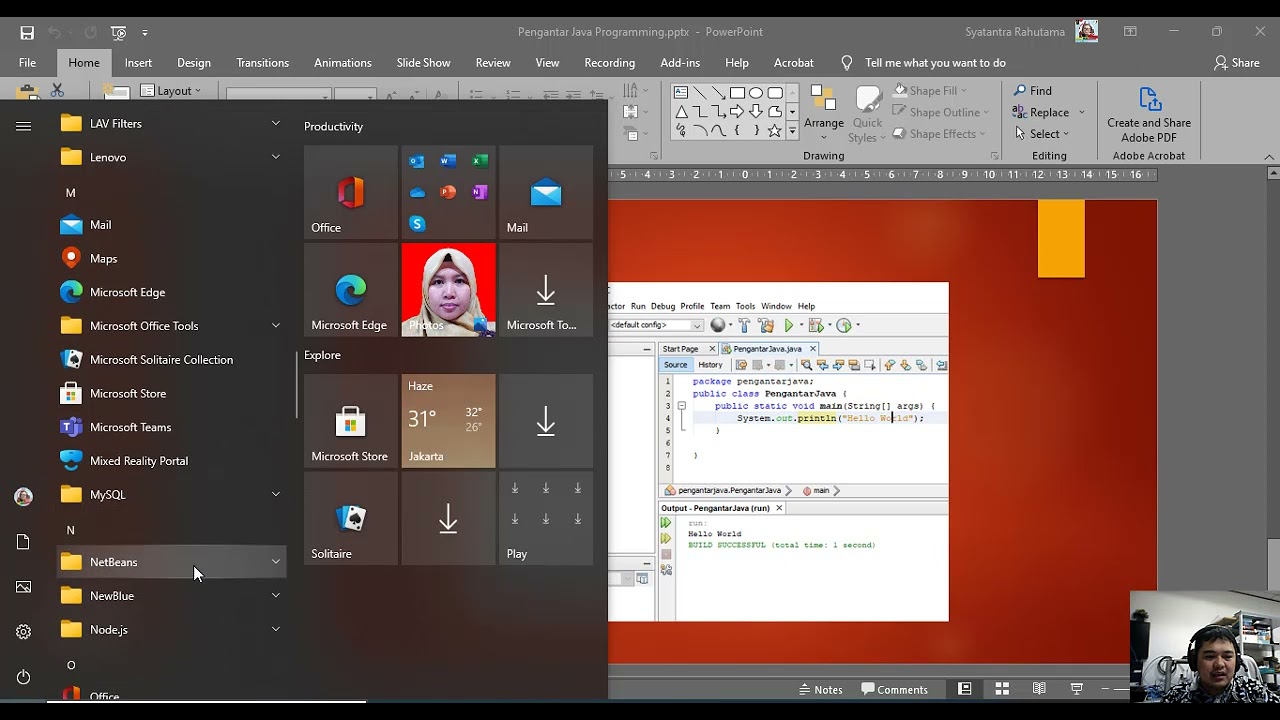The width and height of the screenshot is (1280, 720).
Task: Click the Share button in PowerPoint
Action: tap(1237, 63)
